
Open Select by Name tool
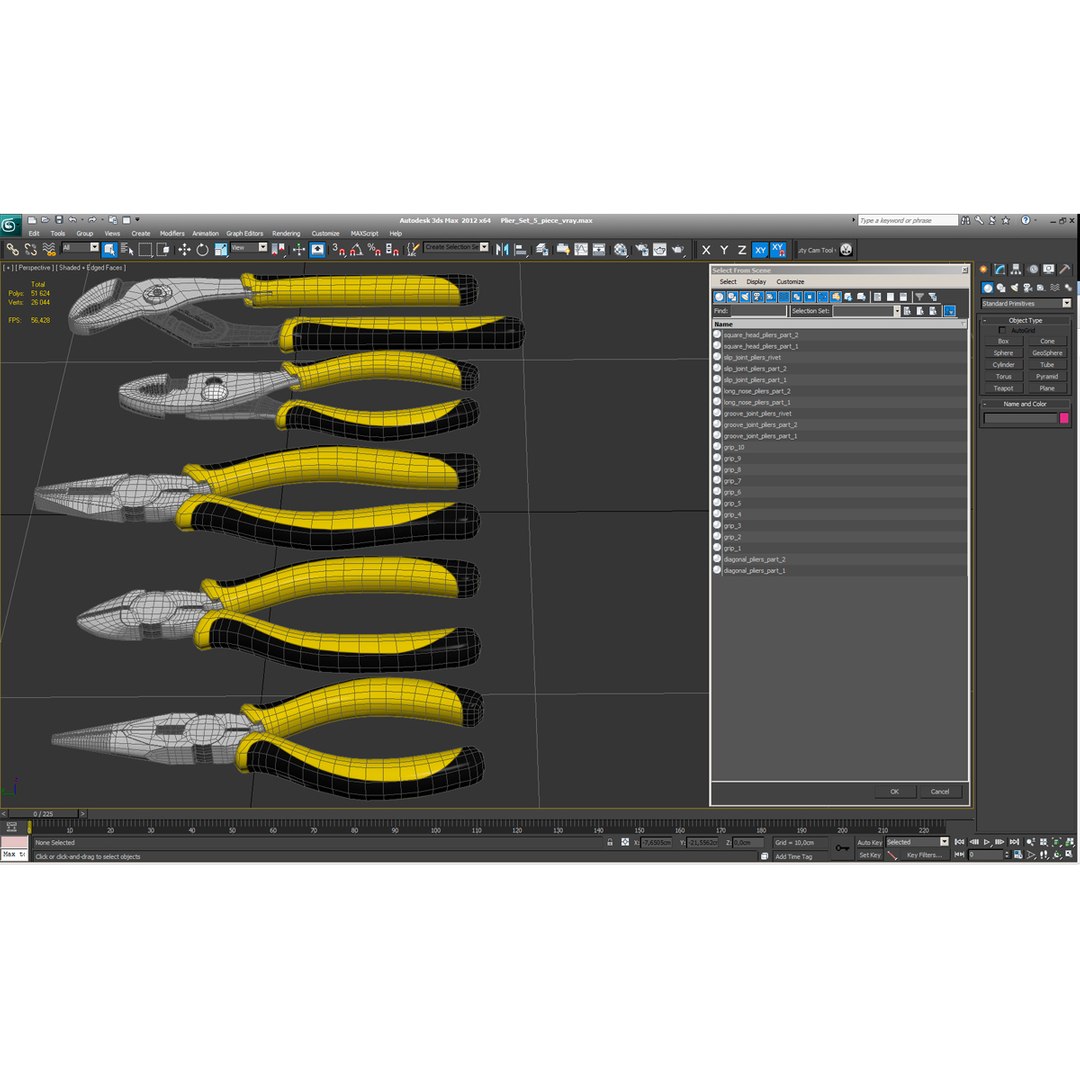(127, 249)
